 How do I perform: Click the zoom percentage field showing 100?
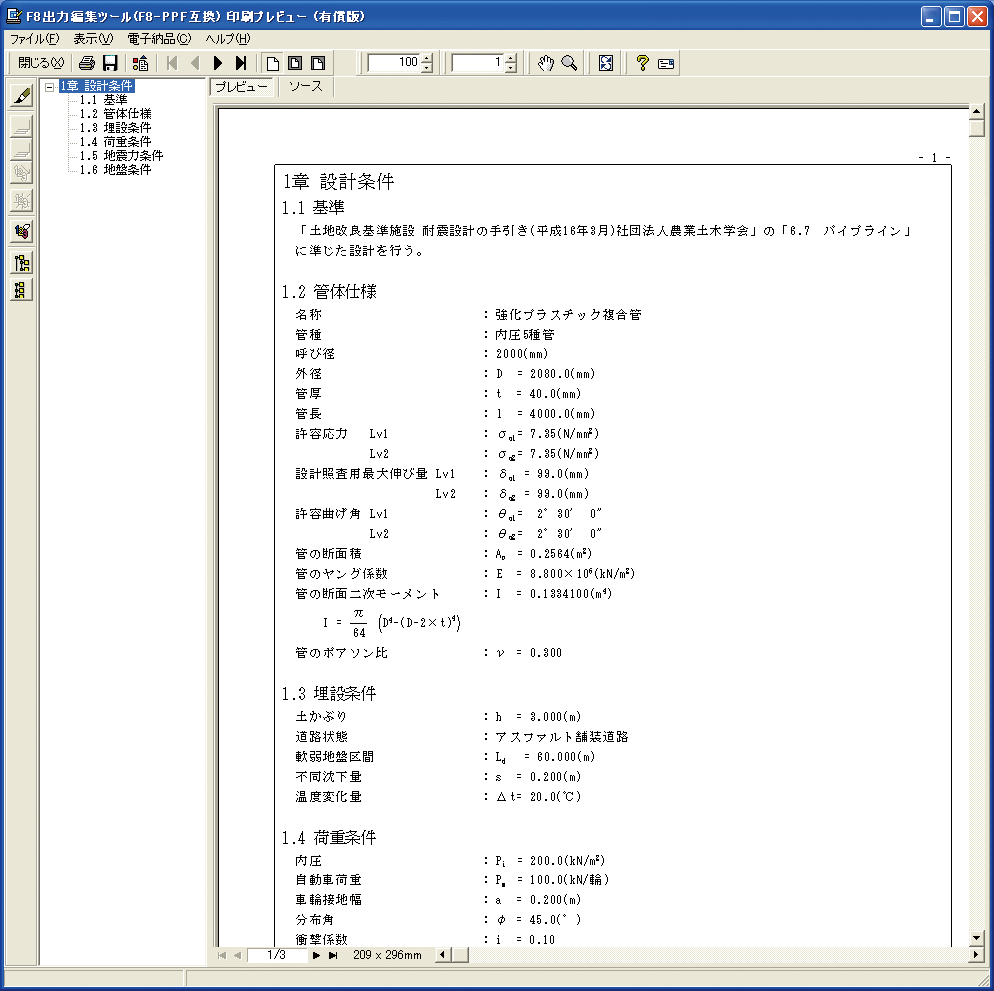tap(394, 63)
